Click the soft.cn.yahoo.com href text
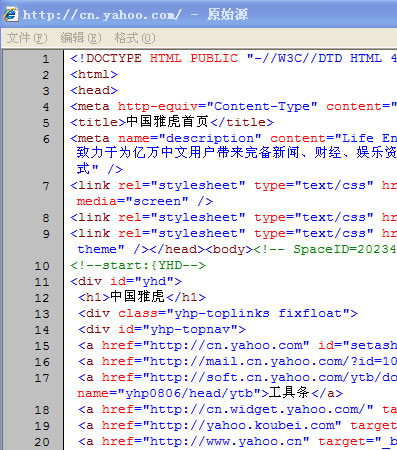The height and width of the screenshot is (450, 397). point(249,377)
